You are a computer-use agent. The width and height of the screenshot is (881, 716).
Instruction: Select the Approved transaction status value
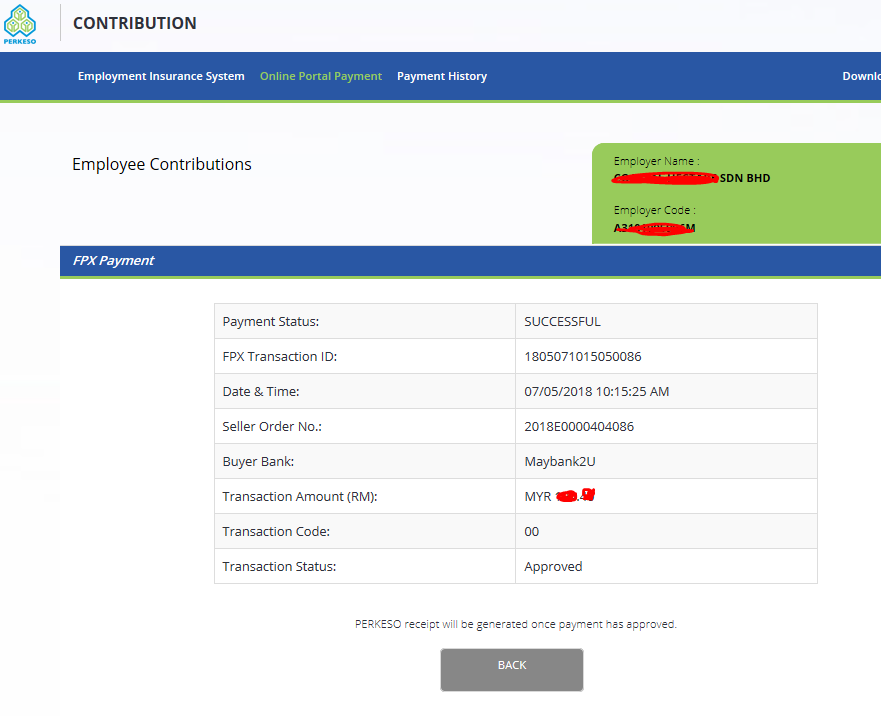click(553, 567)
